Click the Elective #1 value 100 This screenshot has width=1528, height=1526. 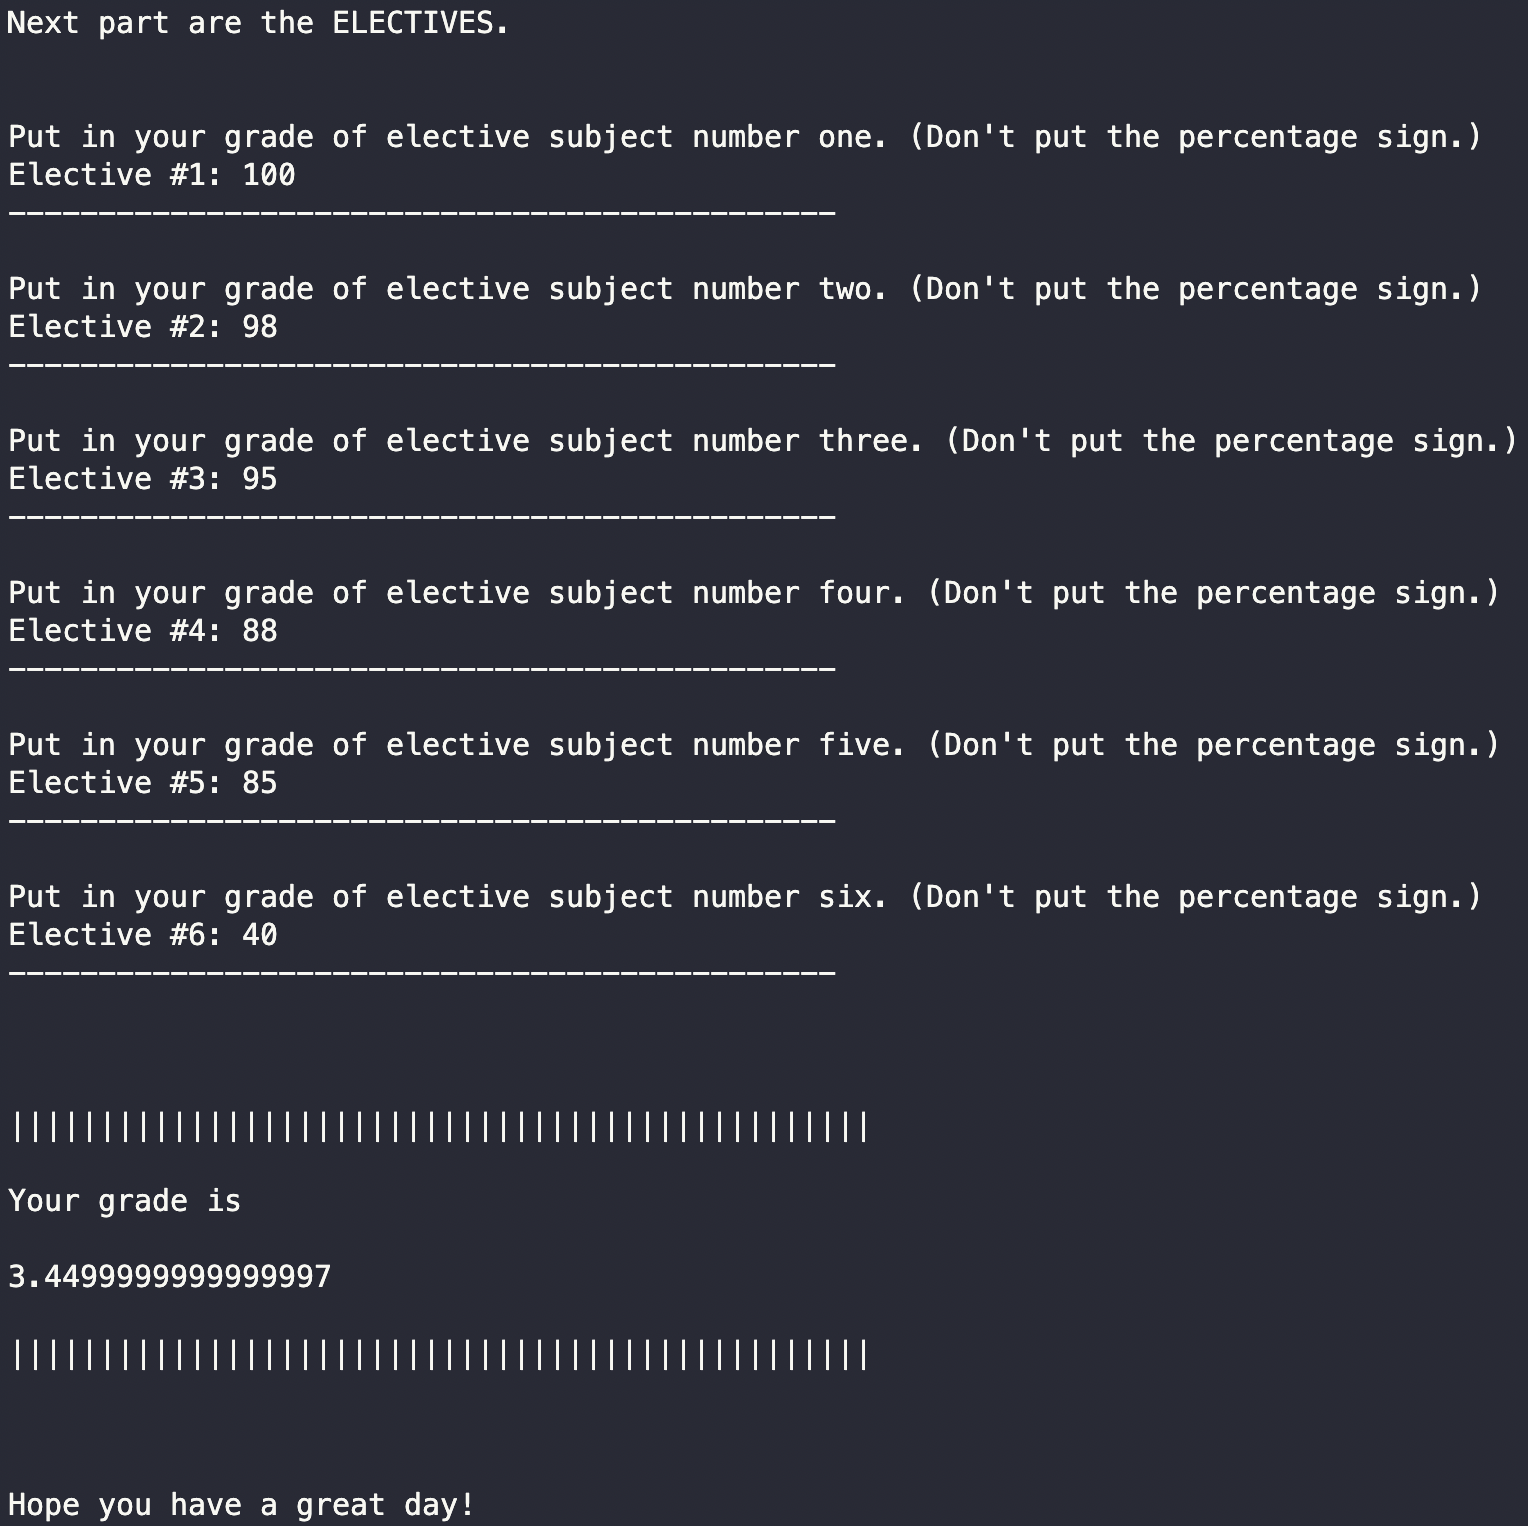[269, 175]
